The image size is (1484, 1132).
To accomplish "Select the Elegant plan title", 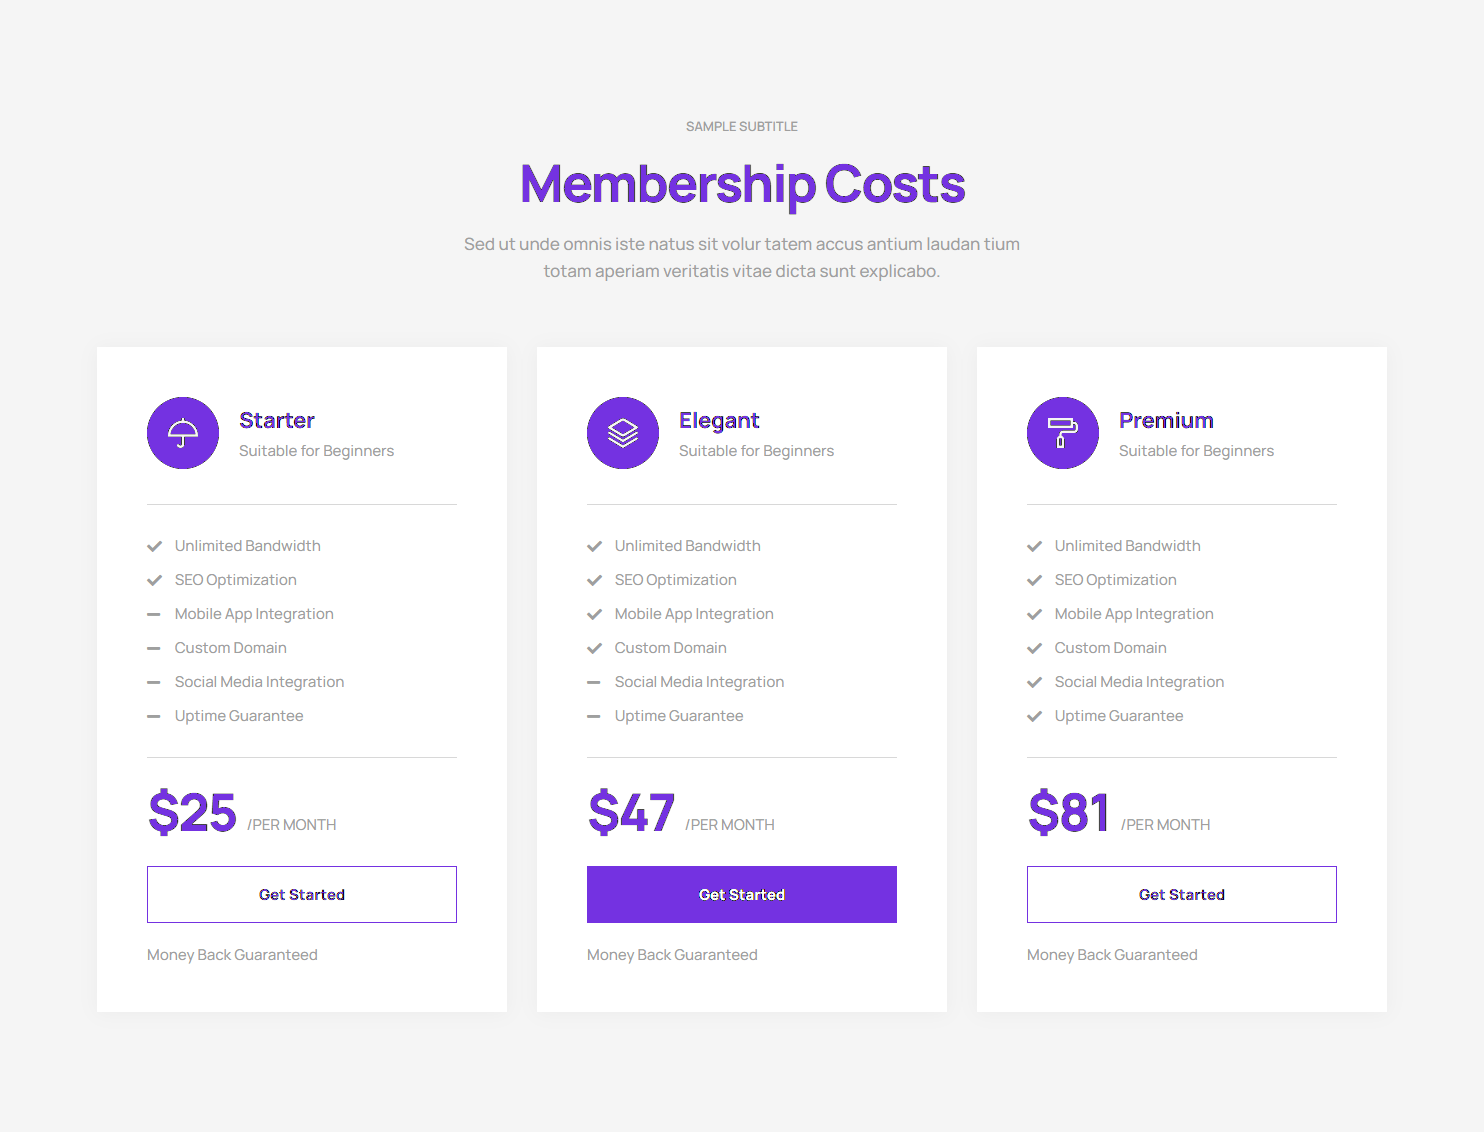I will pyautogui.click(x=719, y=420).
